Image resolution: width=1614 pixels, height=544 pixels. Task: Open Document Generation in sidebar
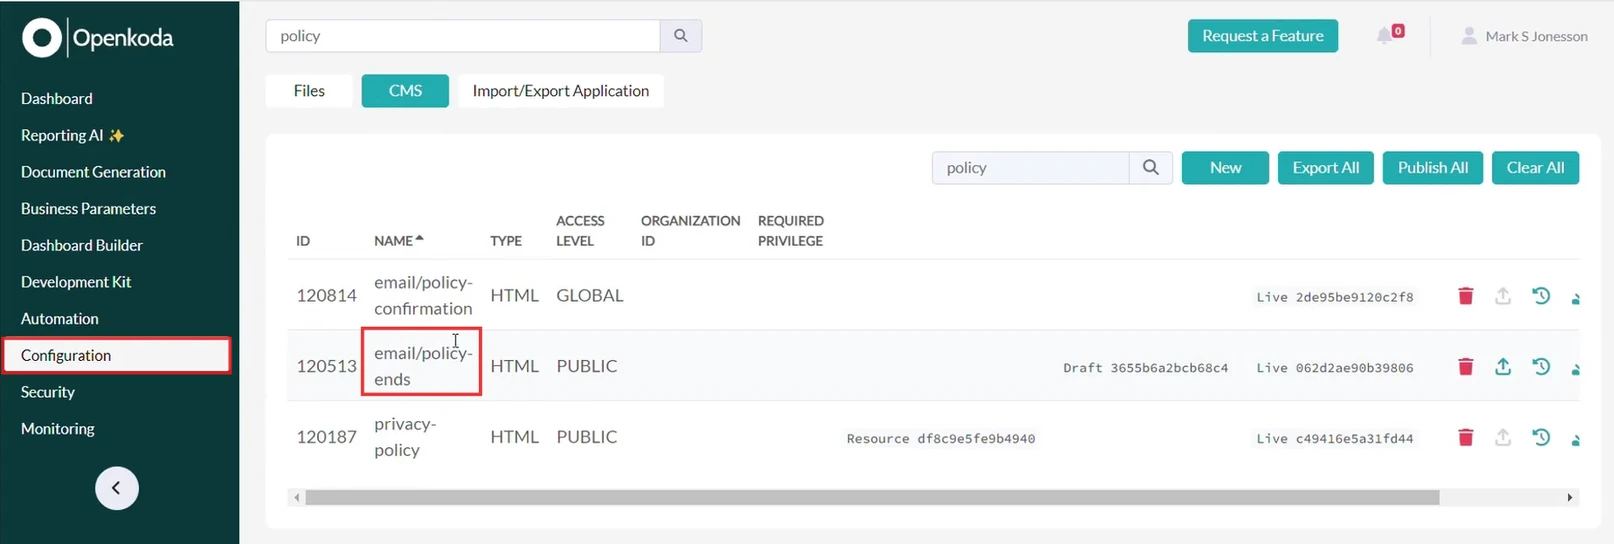93,172
